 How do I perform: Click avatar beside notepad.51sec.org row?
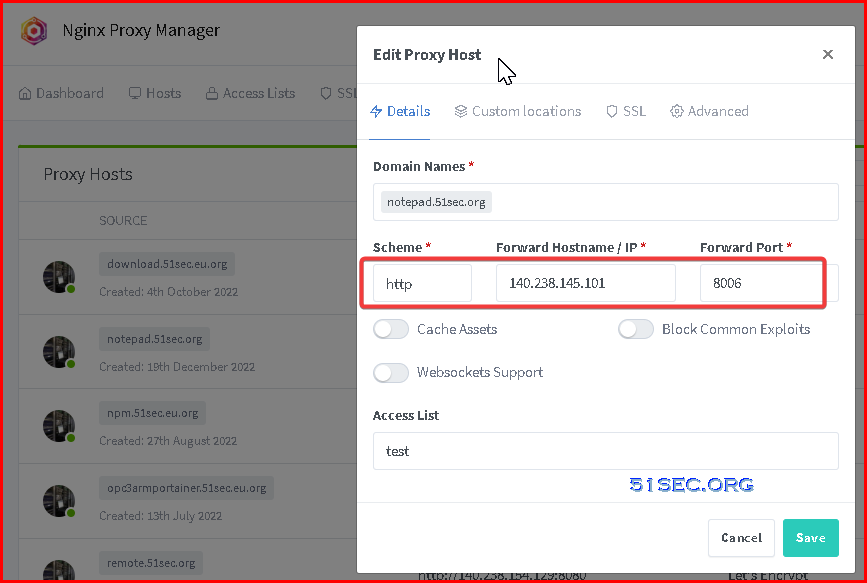(x=59, y=352)
